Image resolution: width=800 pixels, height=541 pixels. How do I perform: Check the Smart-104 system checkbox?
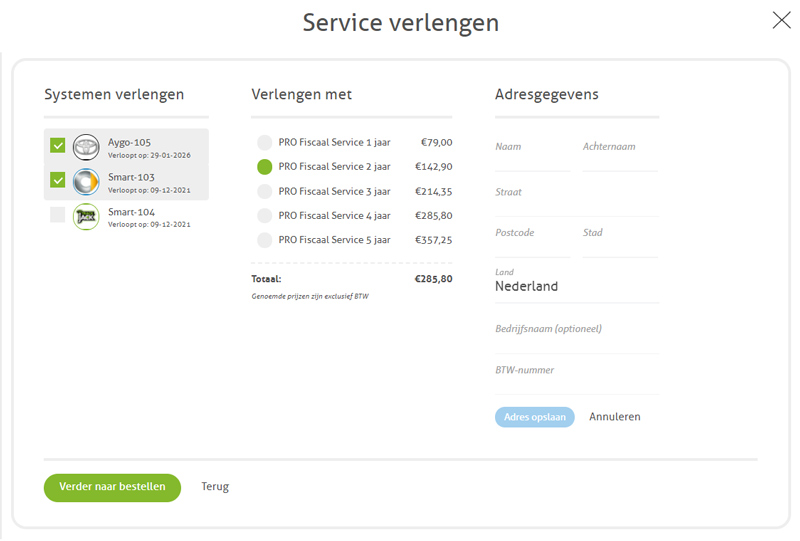[x=58, y=215]
